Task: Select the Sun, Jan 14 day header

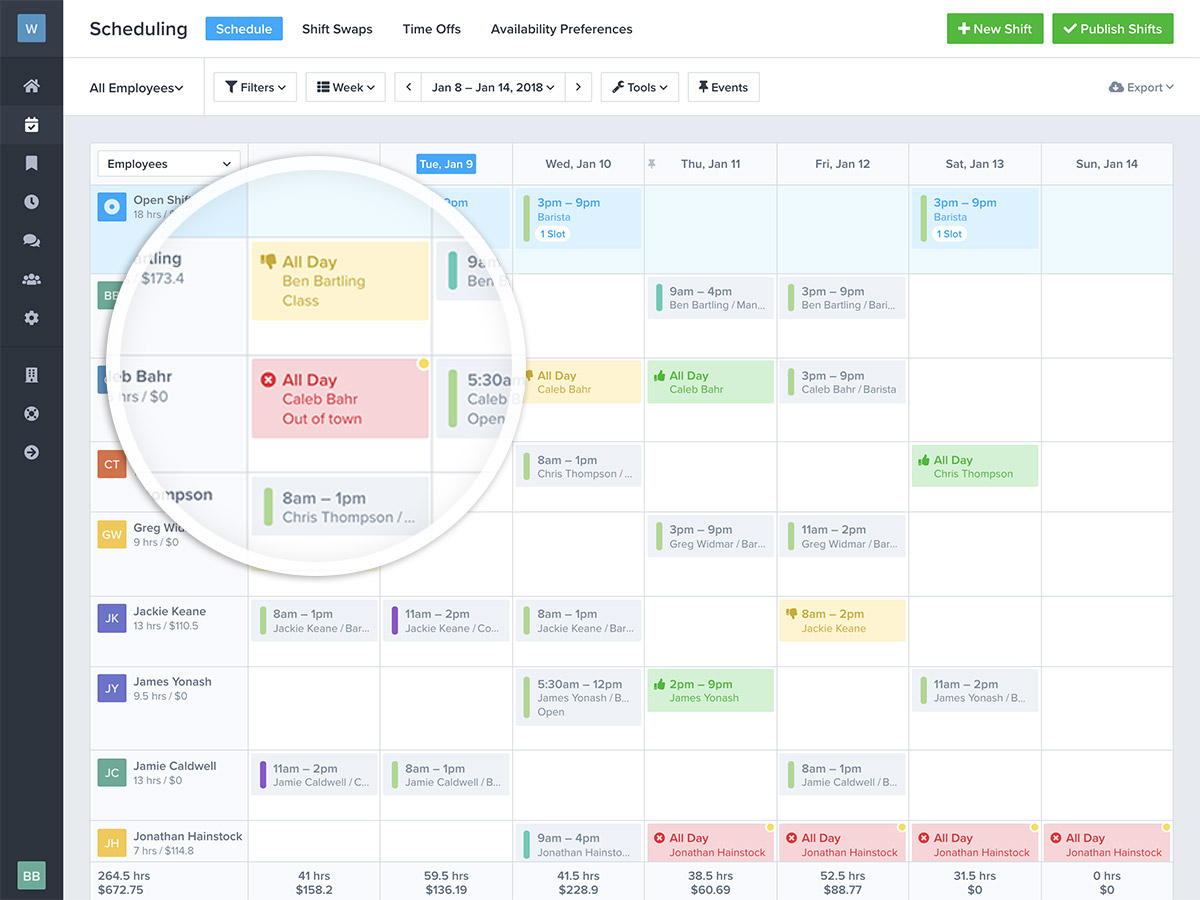Action: (1107, 164)
